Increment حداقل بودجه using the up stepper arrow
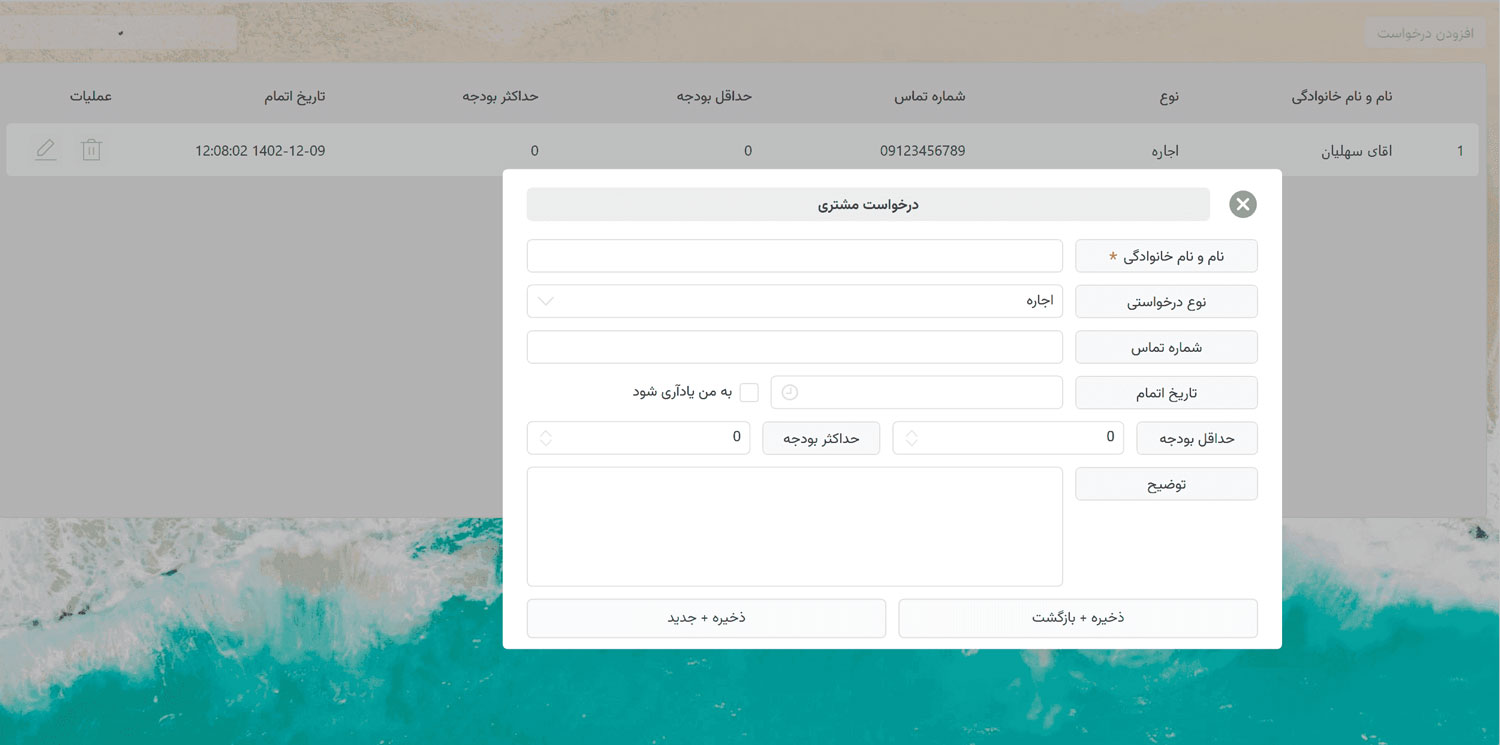 tap(911, 433)
